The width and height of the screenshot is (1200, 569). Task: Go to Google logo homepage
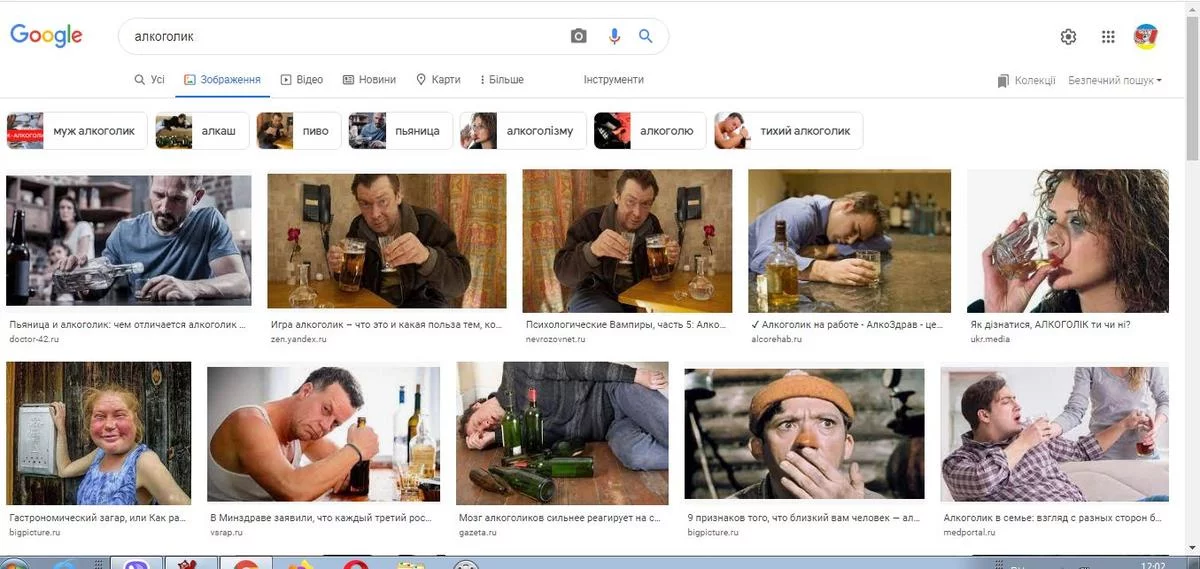tap(46, 36)
